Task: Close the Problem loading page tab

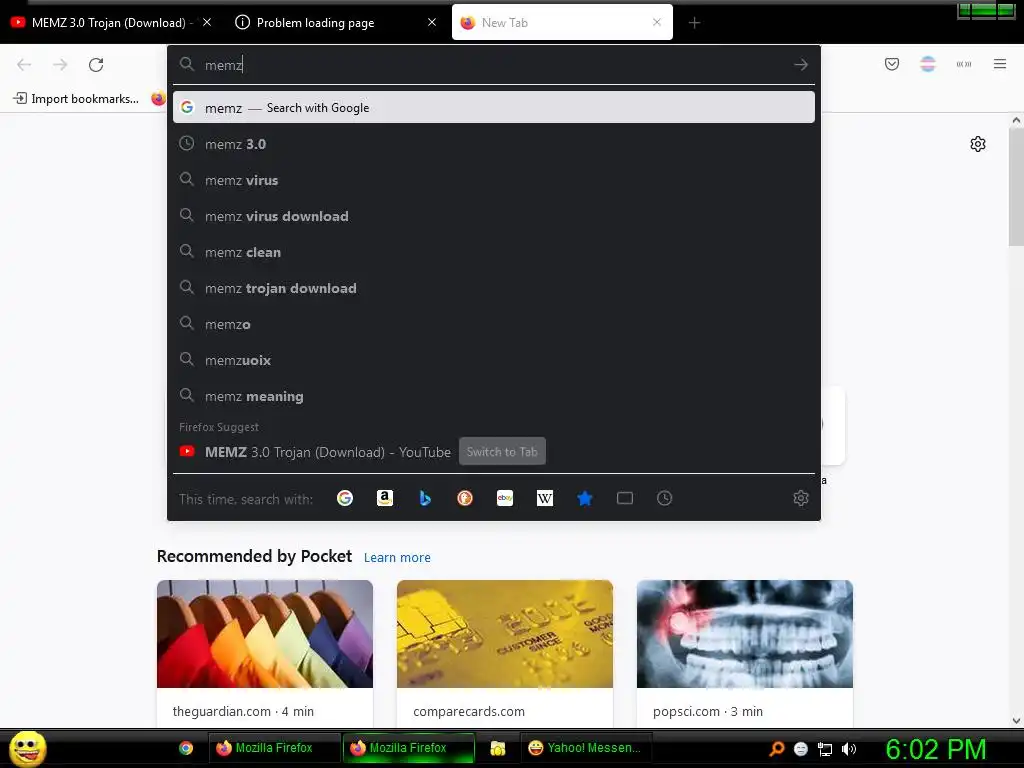Action: (x=432, y=22)
